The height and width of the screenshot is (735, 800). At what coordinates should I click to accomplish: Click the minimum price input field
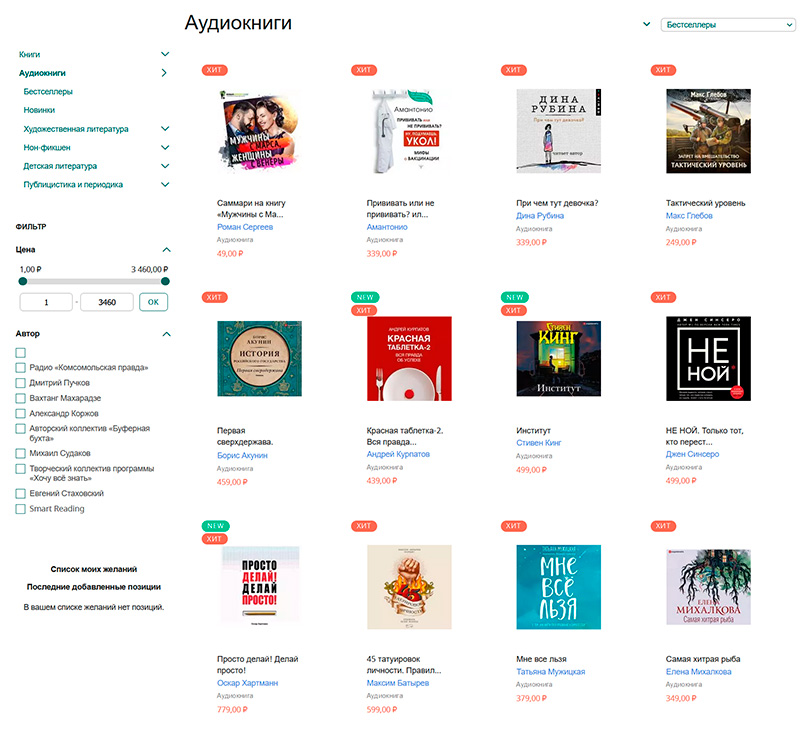(x=46, y=301)
